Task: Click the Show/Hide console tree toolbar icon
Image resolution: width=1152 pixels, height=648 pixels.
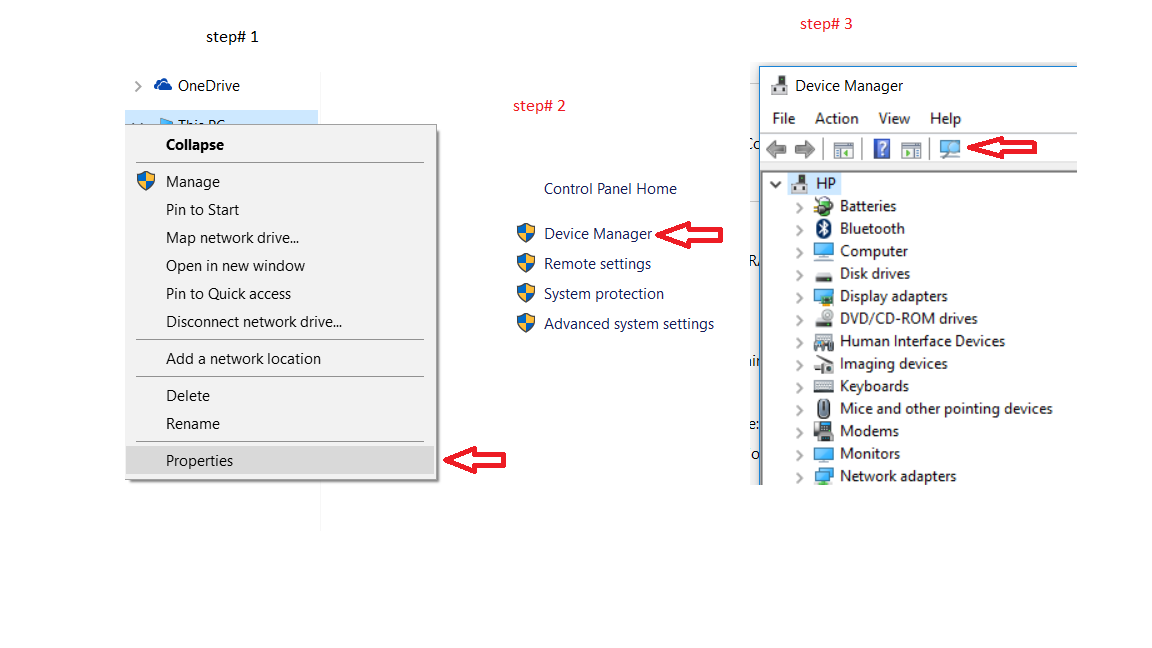Action: click(843, 150)
